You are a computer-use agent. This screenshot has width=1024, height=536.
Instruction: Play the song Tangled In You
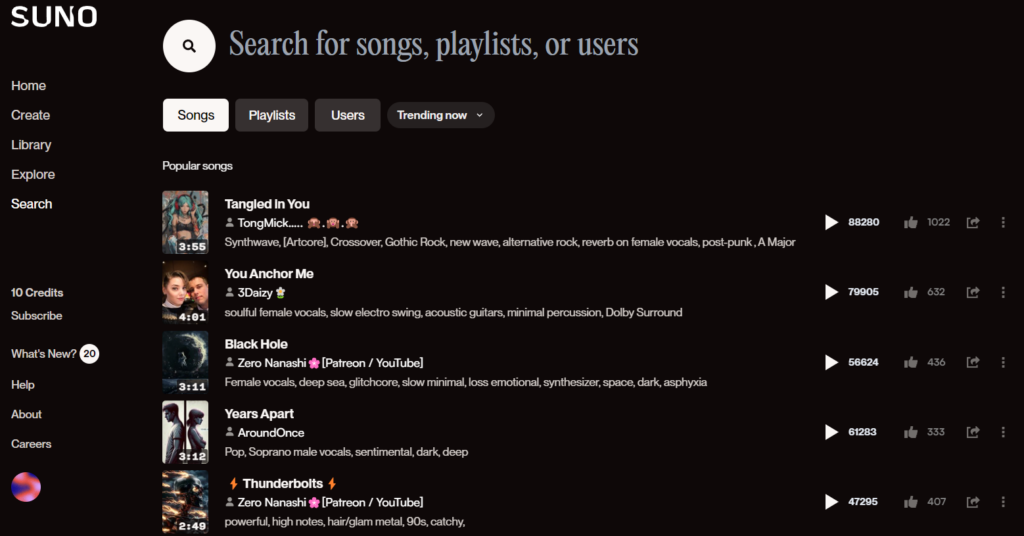coord(831,222)
